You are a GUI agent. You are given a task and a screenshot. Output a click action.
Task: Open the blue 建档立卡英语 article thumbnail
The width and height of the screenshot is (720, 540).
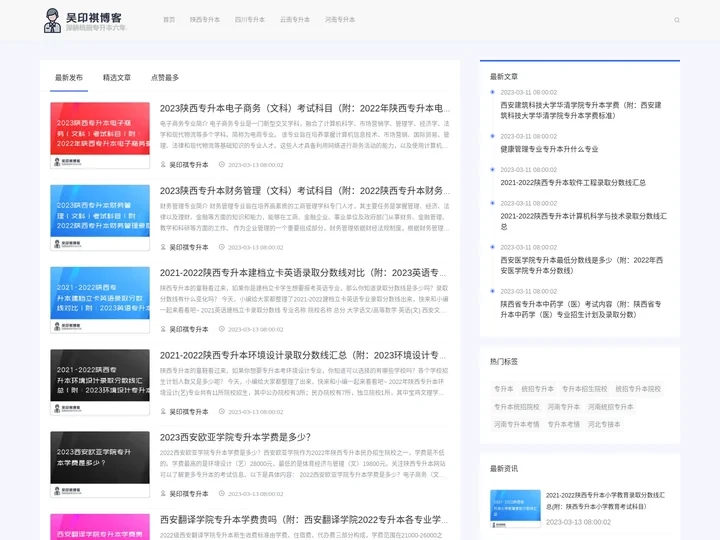pos(100,300)
